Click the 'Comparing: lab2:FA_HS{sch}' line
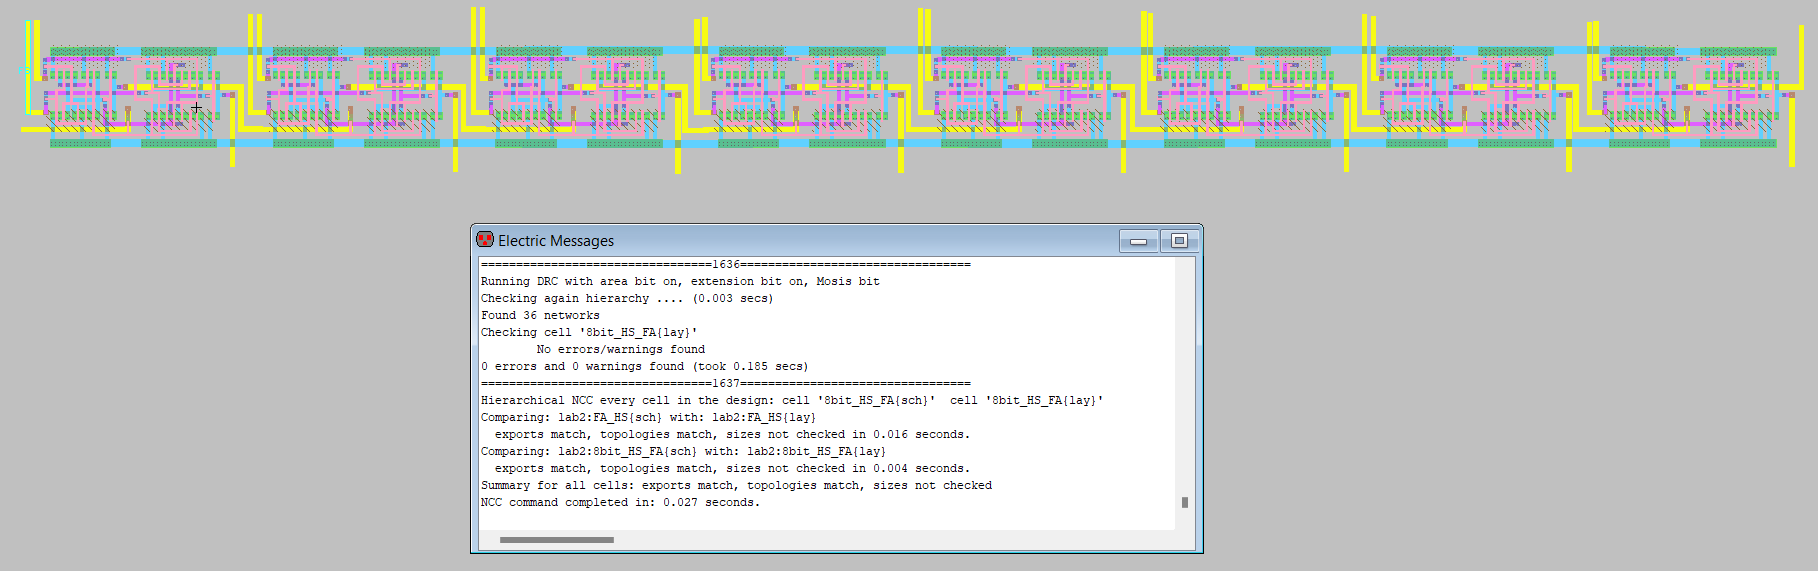This screenshot has width=1818, height=571. (648, 418)
